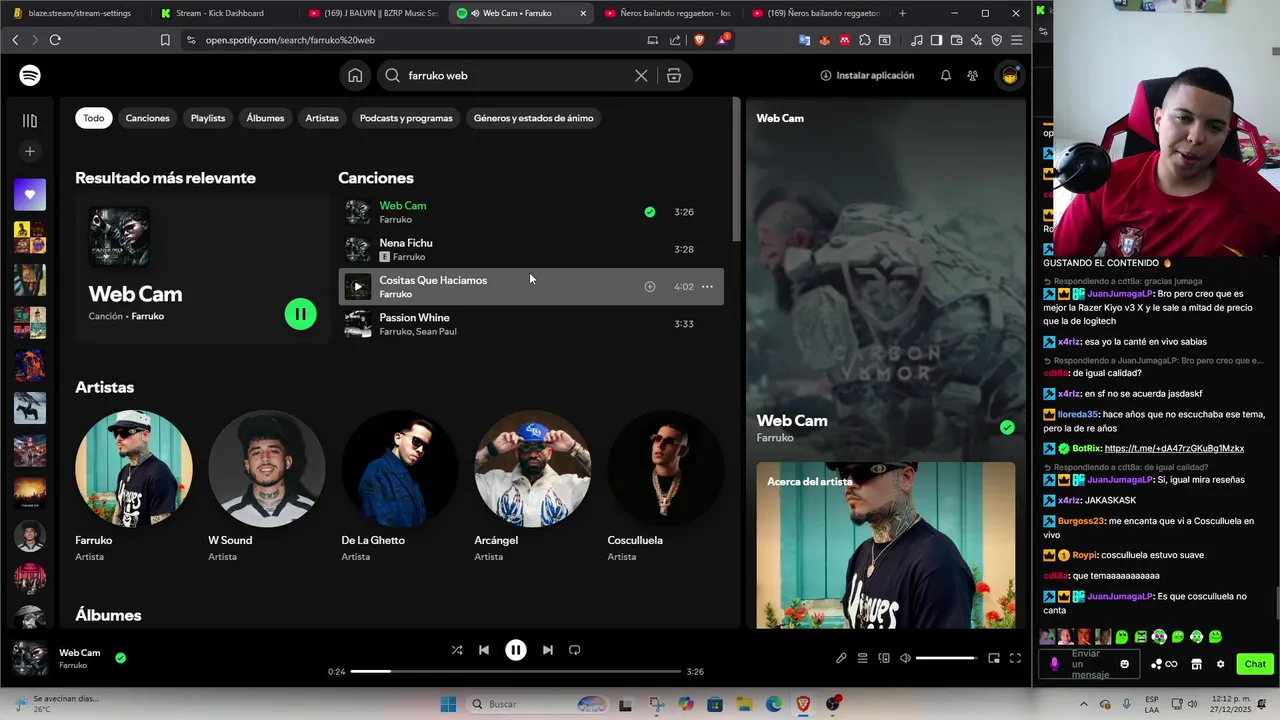The image size is (1280, 720).
Task: Open W Sound artist card
Action: 267,486
